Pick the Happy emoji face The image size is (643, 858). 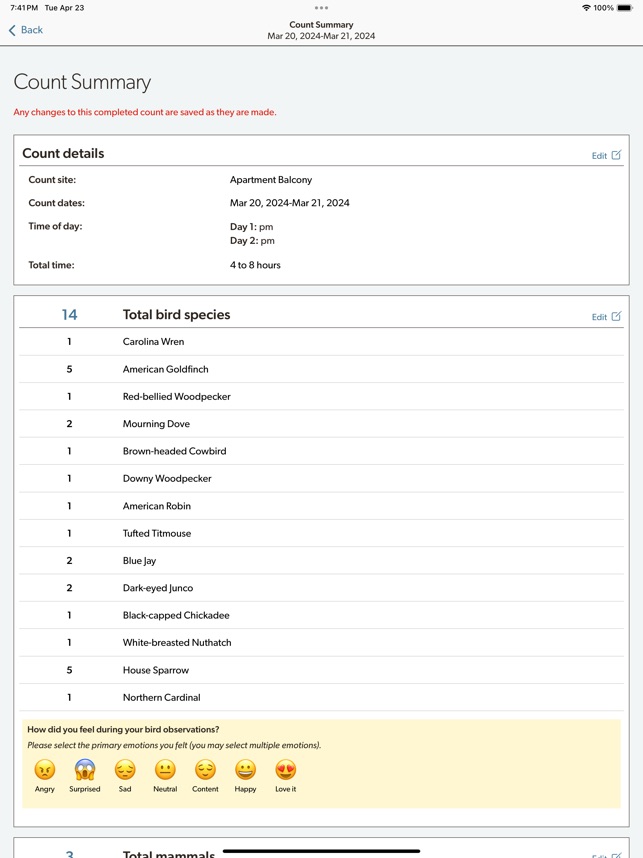pyautogui.click(x=245, y=770)
